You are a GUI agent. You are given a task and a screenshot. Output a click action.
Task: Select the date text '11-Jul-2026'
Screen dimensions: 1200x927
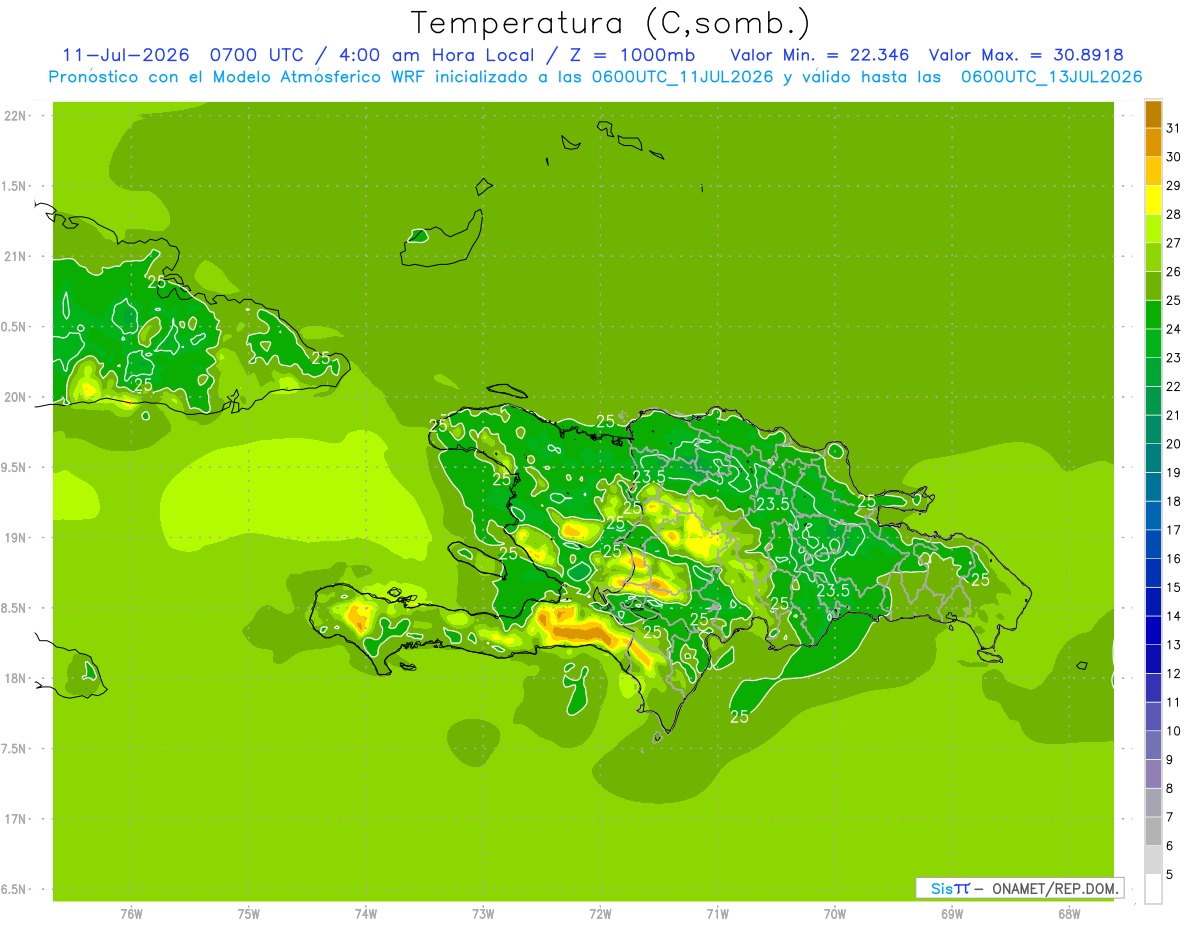click(125, 55)
